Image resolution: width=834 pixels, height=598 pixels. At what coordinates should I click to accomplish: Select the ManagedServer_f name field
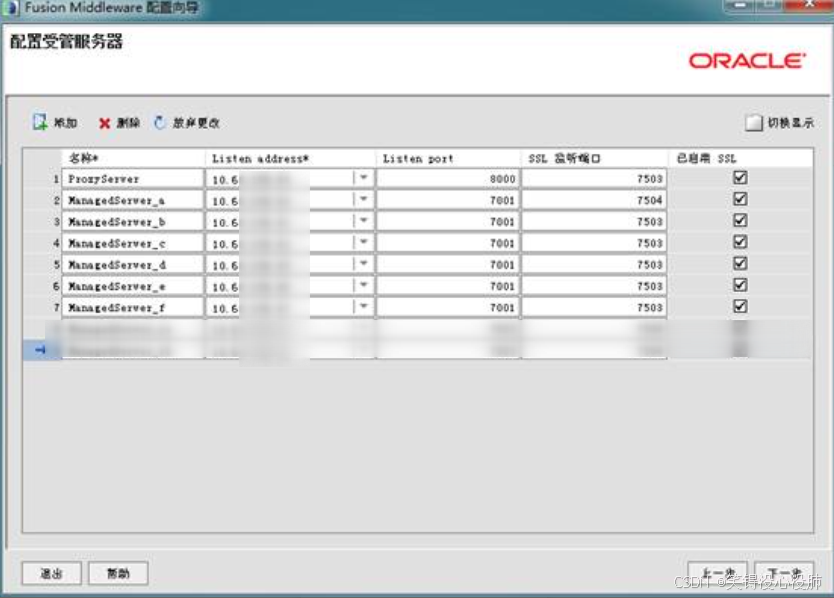click(x=133, y=308)
